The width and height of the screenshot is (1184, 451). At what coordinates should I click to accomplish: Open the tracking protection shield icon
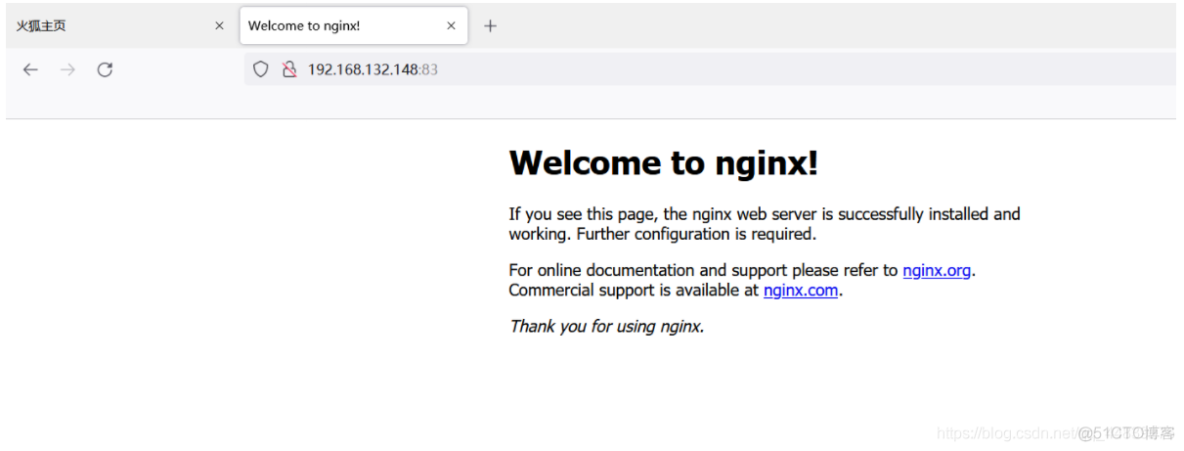point(261,70)
